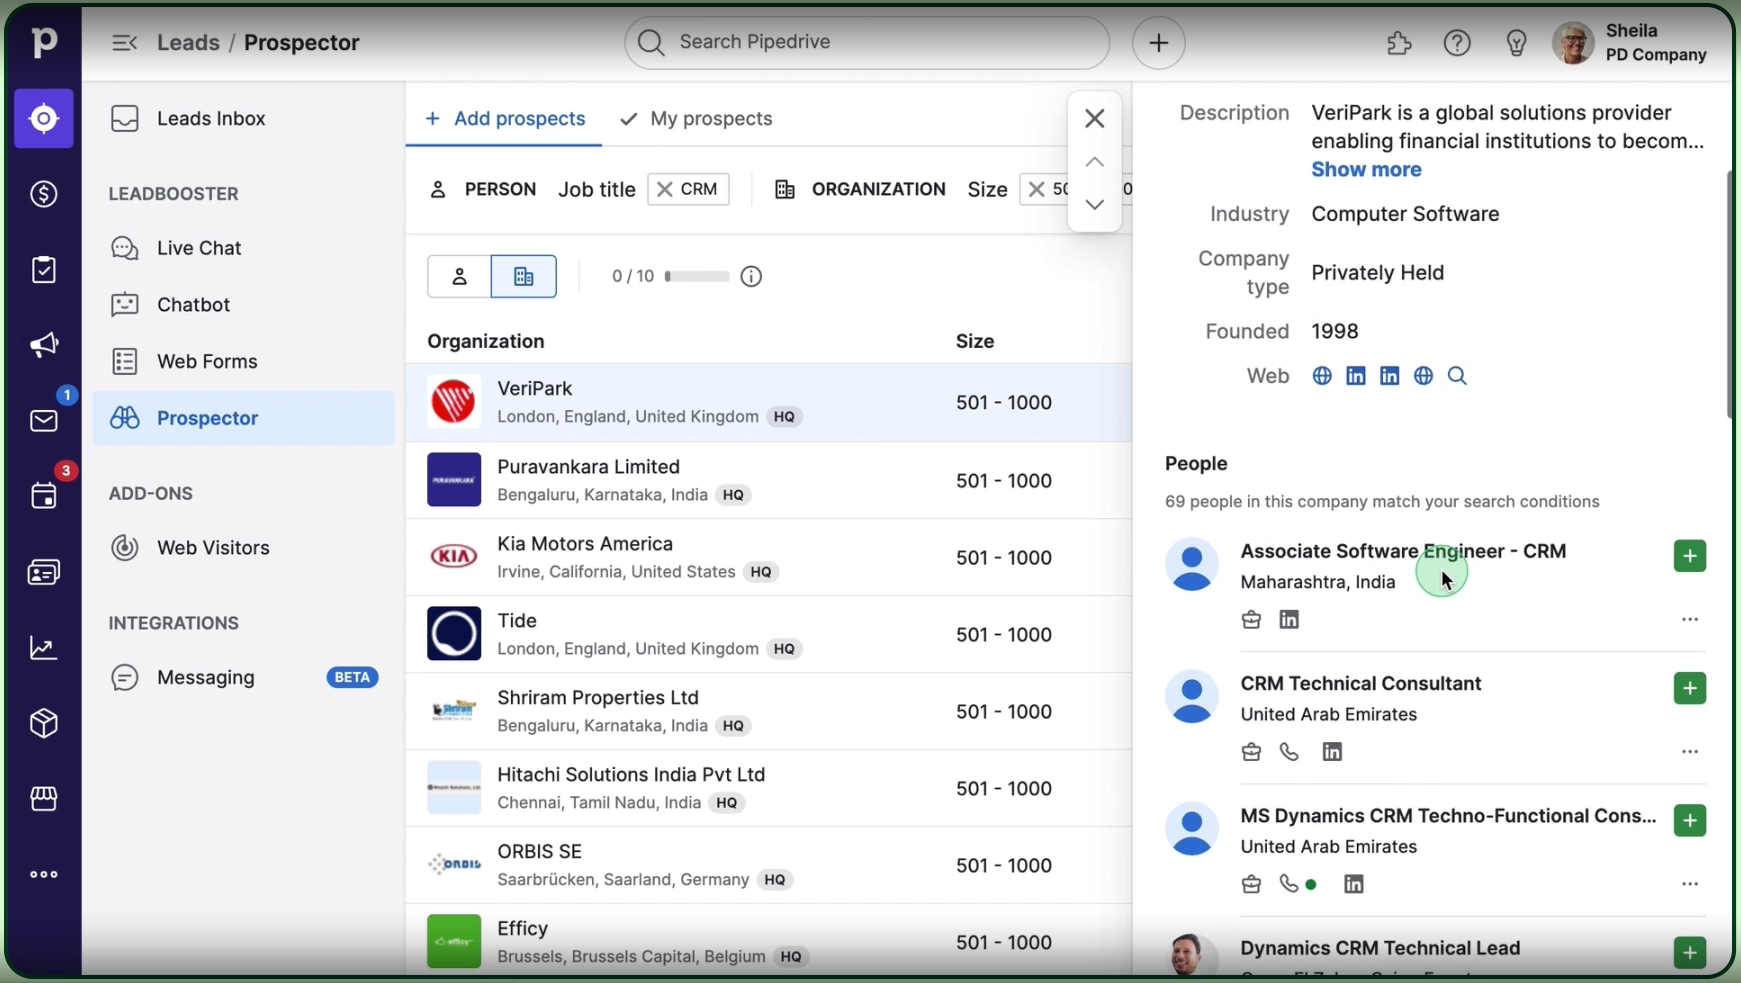Viewport: 1741px width, 983px height.
Task: Add Associate Software Engineer - CRM prospect
Action: tap(1690, 557)
